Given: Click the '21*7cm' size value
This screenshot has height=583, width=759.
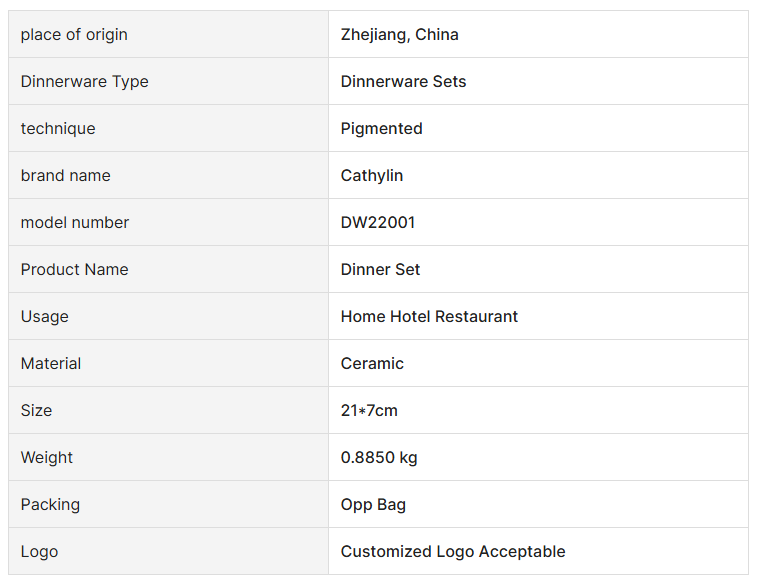Looking at the screenshot, I should click(x=369, y=411).
